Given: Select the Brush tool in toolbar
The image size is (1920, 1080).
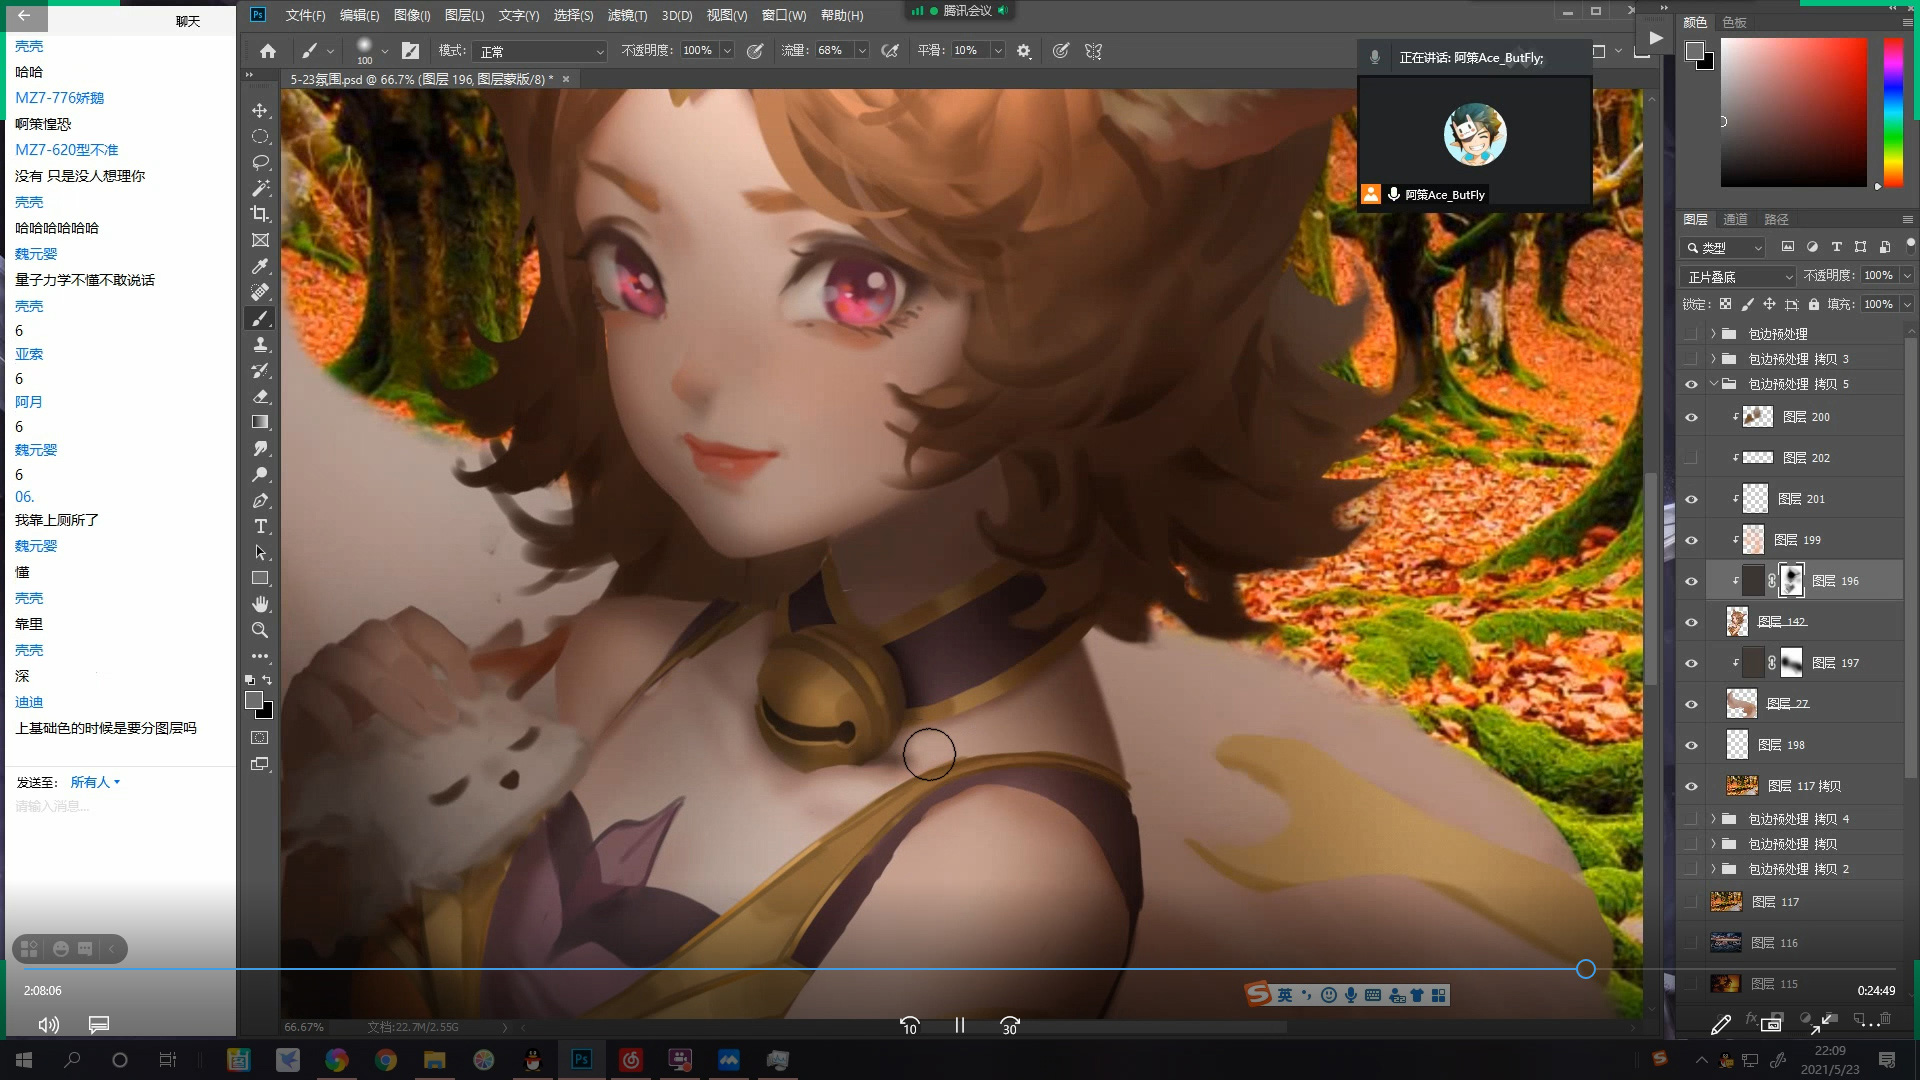Looking at the screenshot, I should [260, 318].
